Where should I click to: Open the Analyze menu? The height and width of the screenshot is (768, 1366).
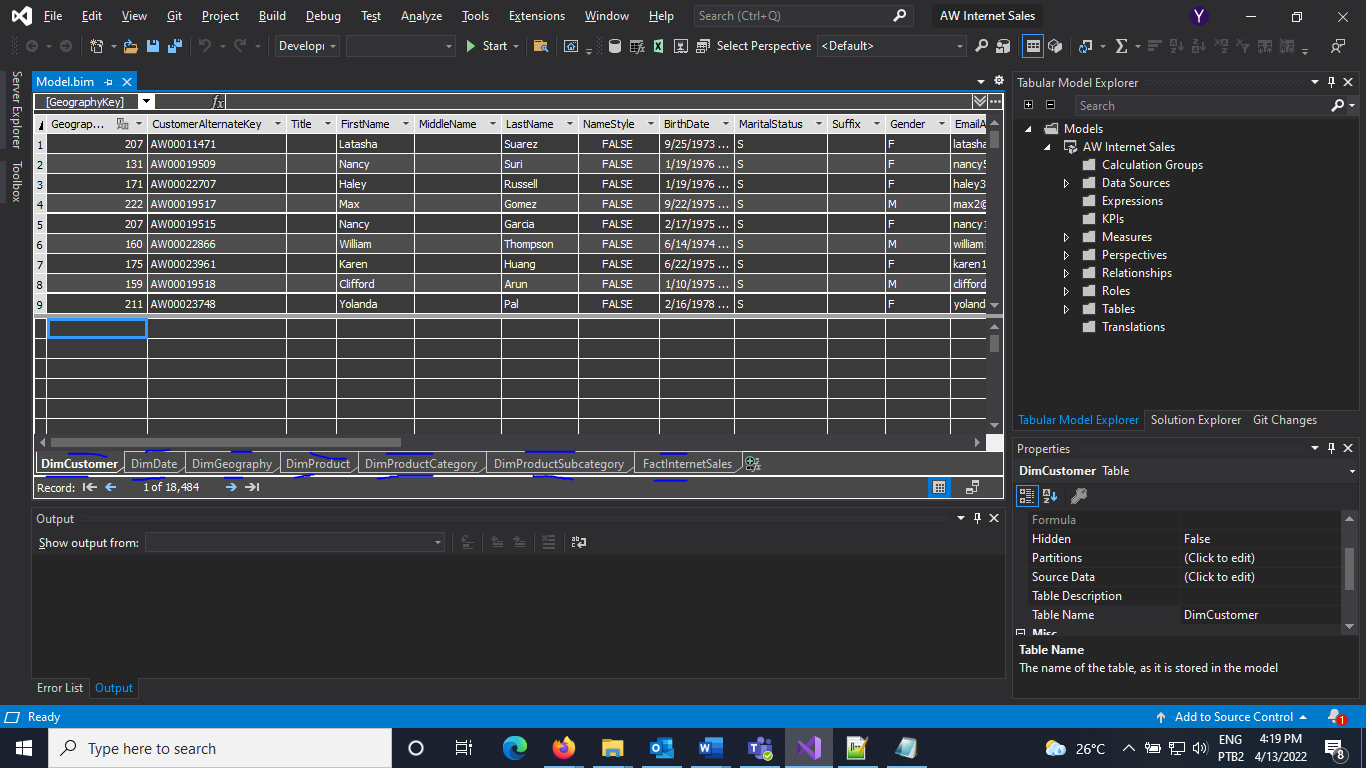[421, 16]
